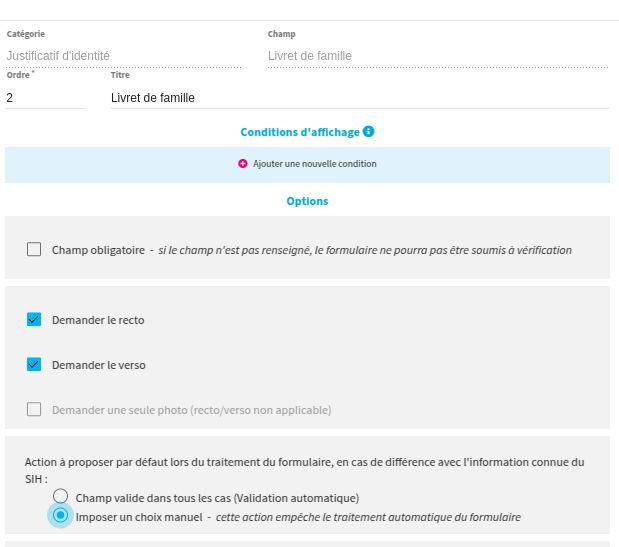619x547 pixels.
Task: Uncheck the 'Demander le verso' checkbox
Action: click(x=34, y=365)
